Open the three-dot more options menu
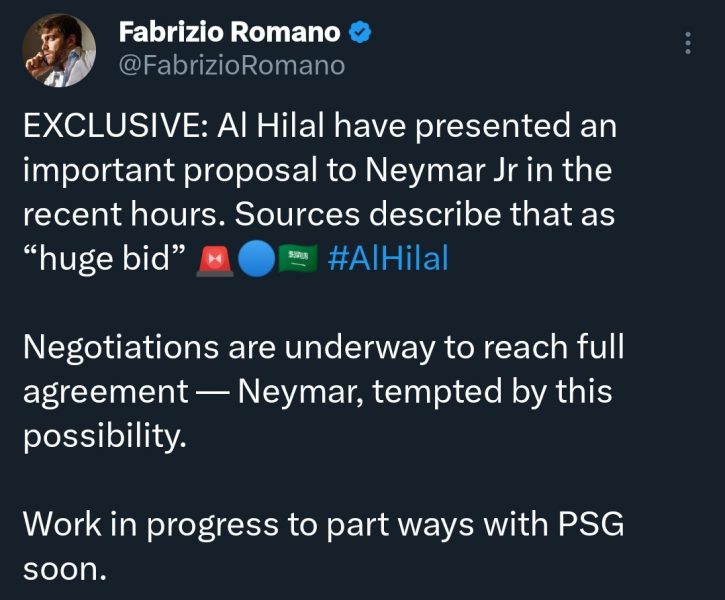725x600 pixels. pos(687,43)
